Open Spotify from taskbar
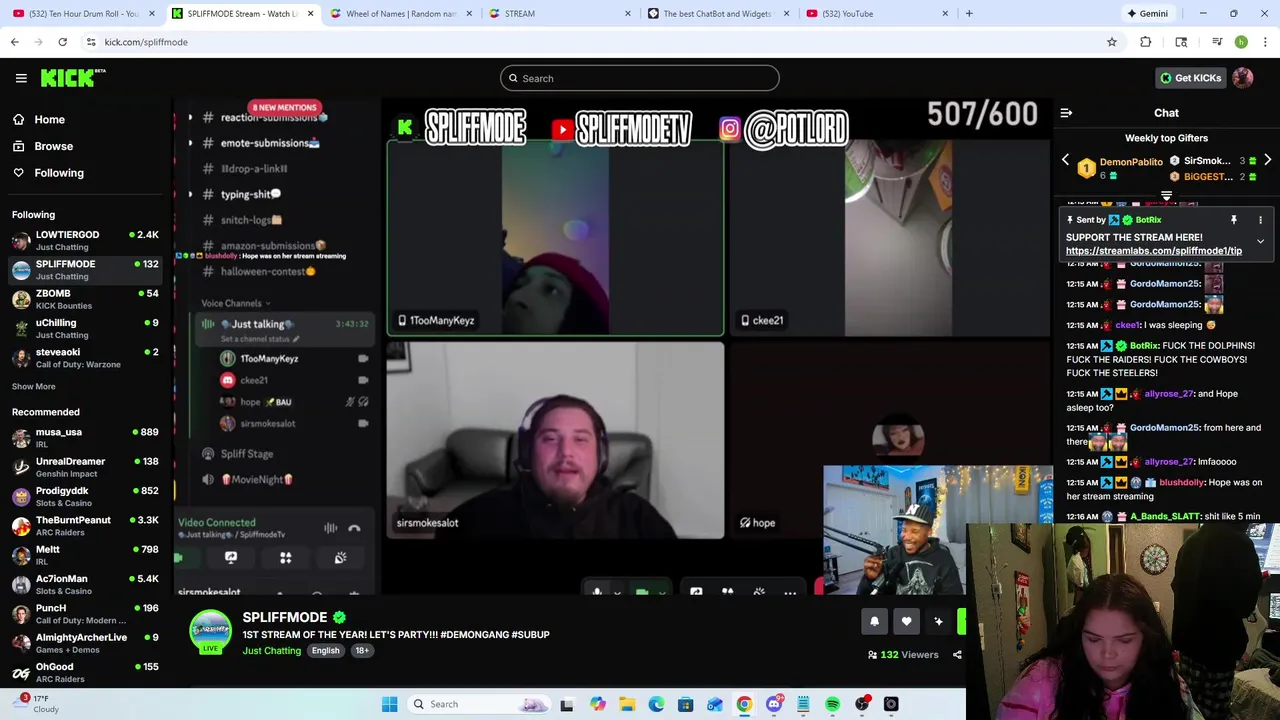 tap(832, 704)
